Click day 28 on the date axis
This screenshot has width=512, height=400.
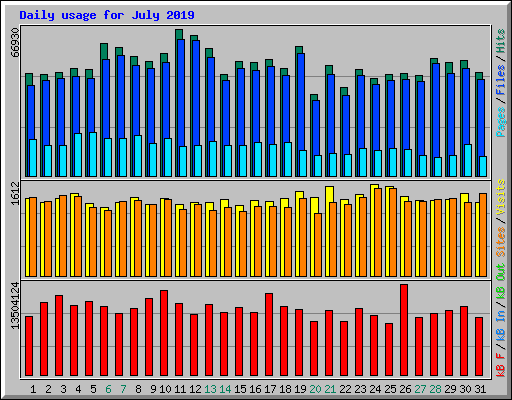pos(435,389)
